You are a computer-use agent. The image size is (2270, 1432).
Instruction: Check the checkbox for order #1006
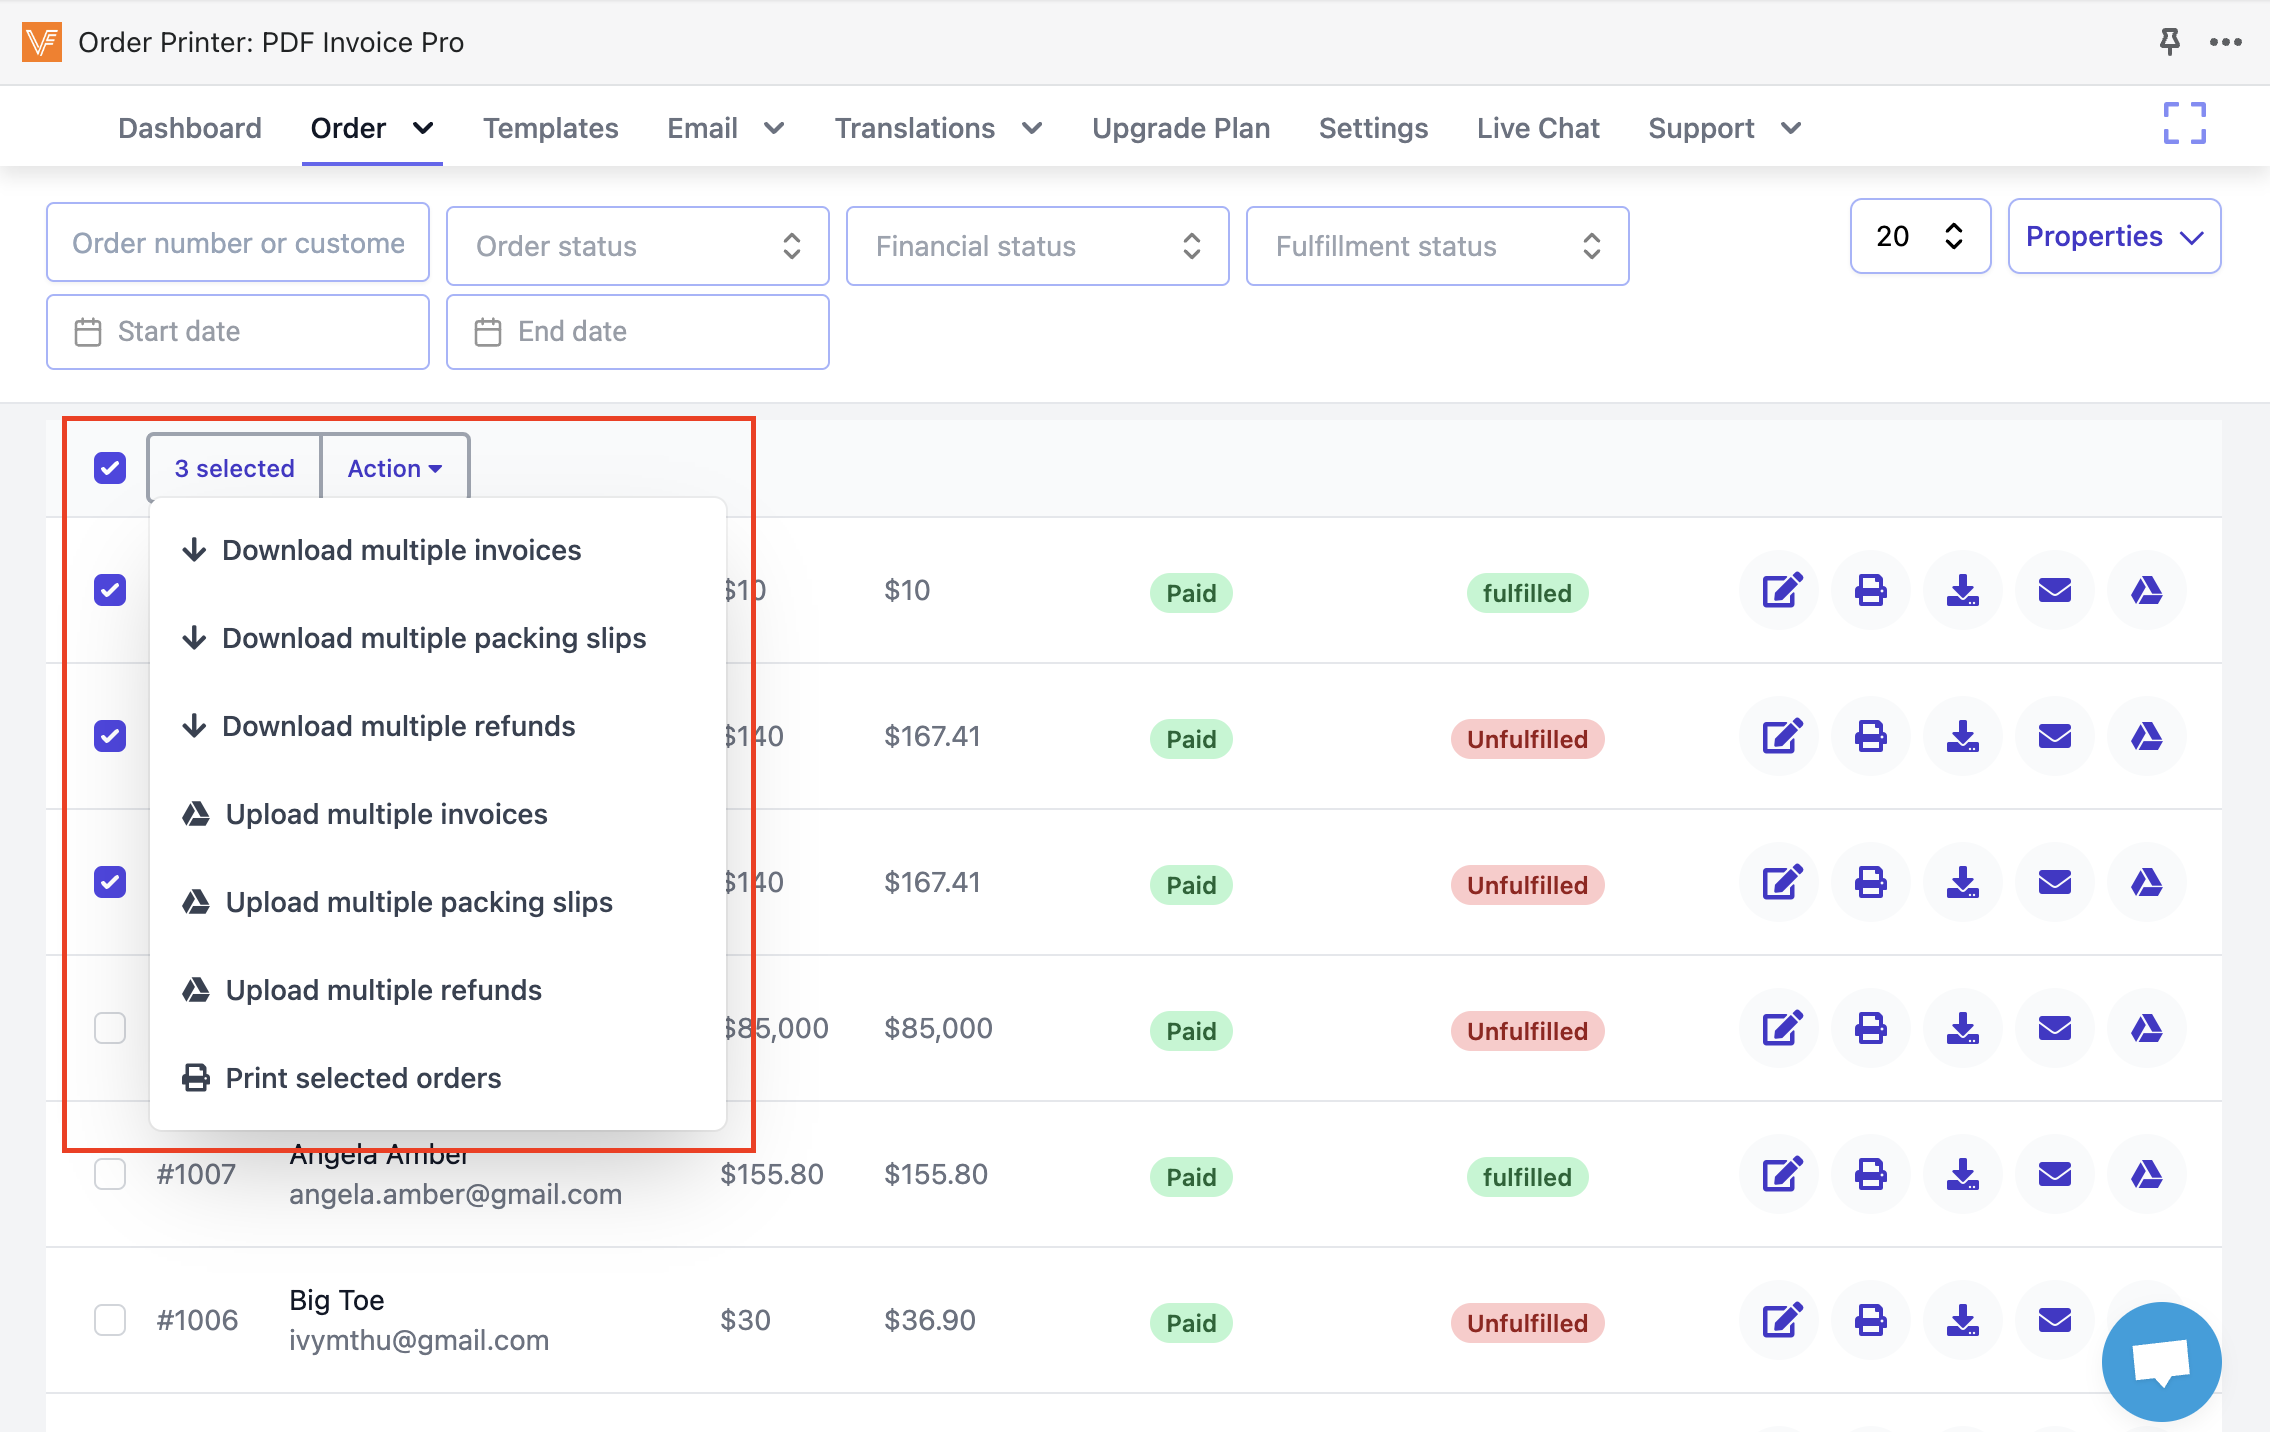coord(110,1320)
